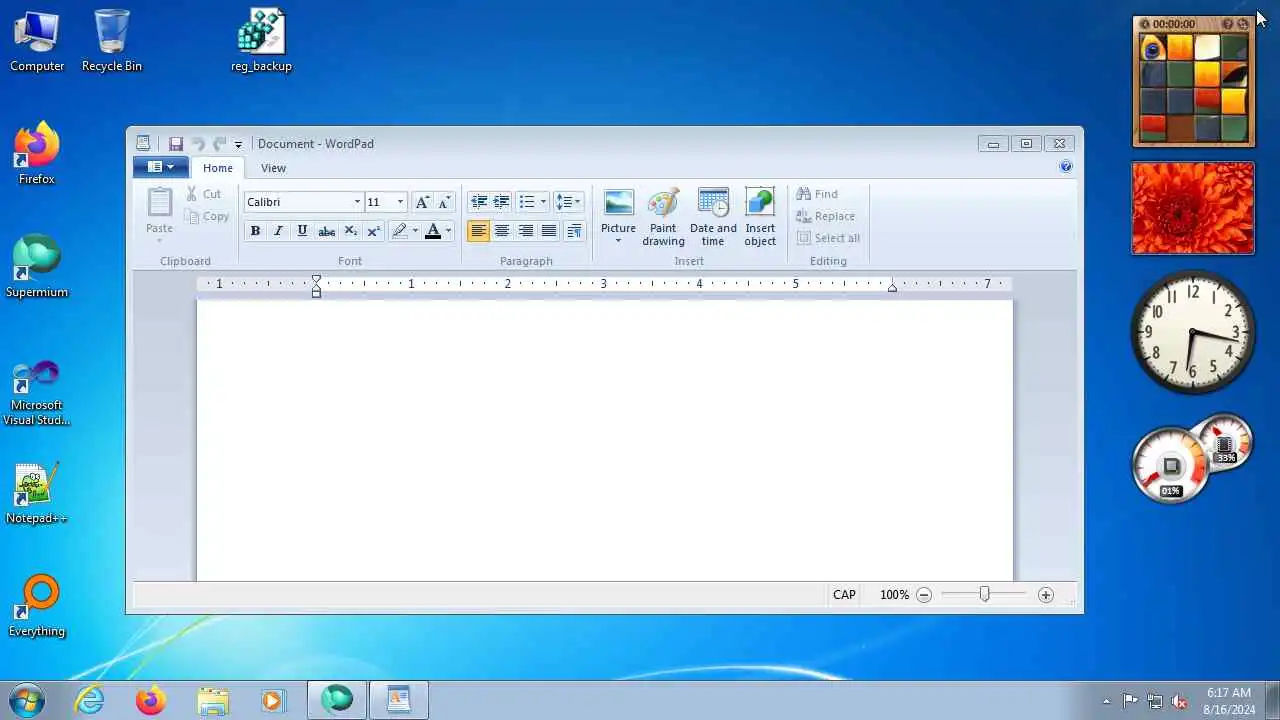
Task: Insert Date and time
Action: pyautogui.click(x=713, y=217)
